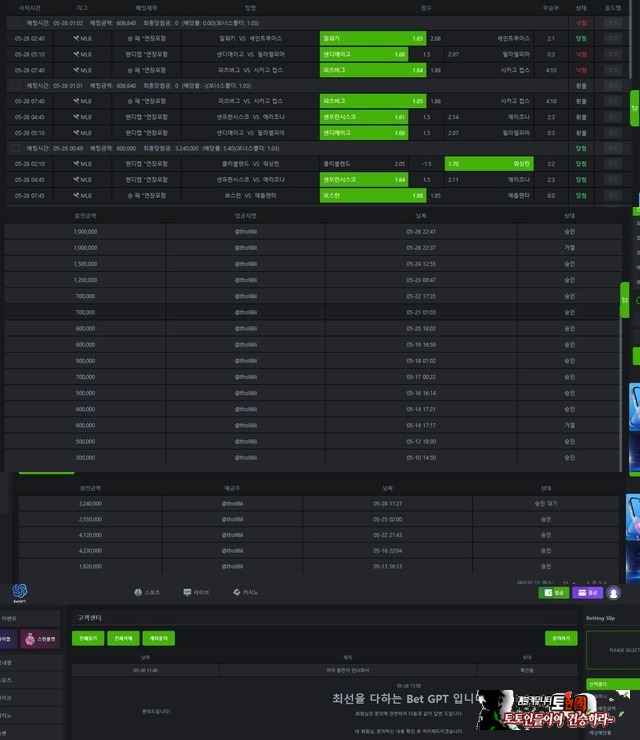Open the green cart tab beside the betting history
640x740 pixels.
[635, 108]
